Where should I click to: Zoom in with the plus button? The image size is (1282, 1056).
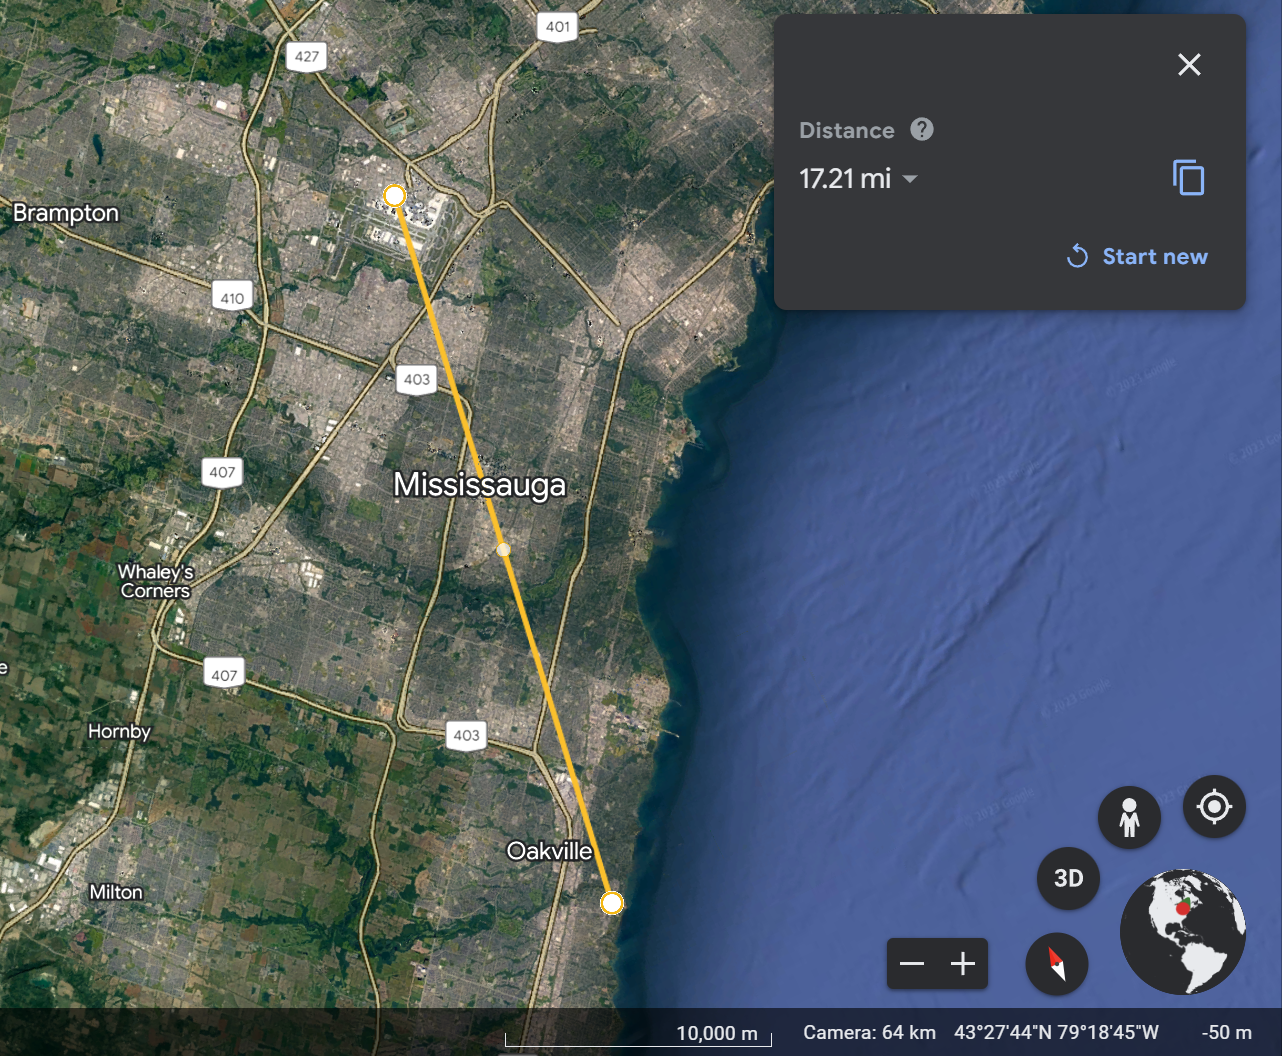coord(963,964)
